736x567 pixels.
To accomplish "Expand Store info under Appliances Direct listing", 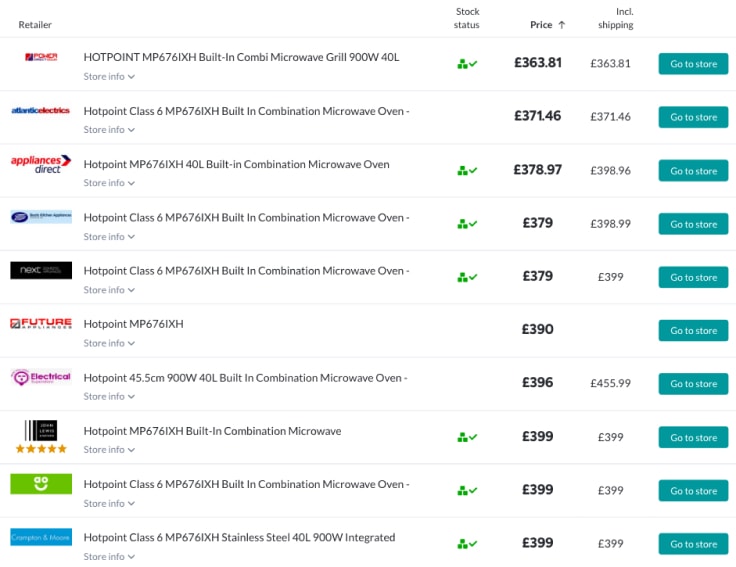I will pos(109,183).
